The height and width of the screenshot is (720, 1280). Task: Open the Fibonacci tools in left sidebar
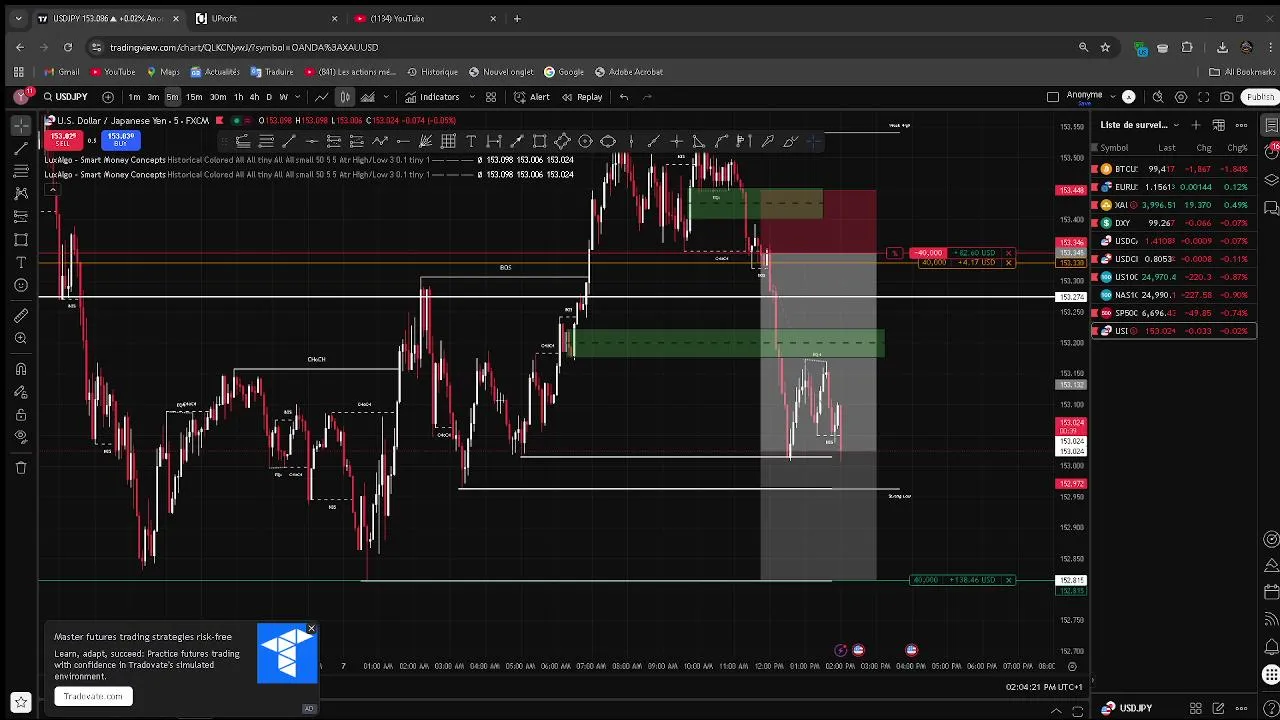pos(21,171)
